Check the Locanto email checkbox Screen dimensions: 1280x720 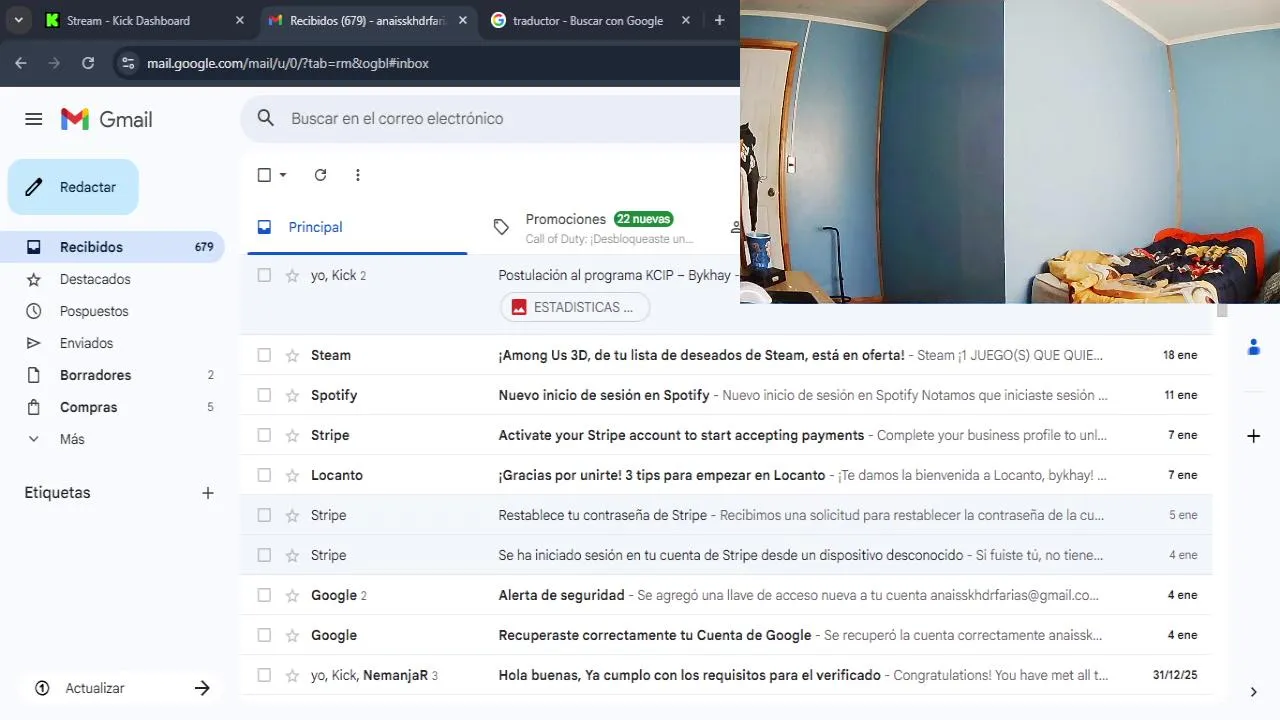pos(264,475)
